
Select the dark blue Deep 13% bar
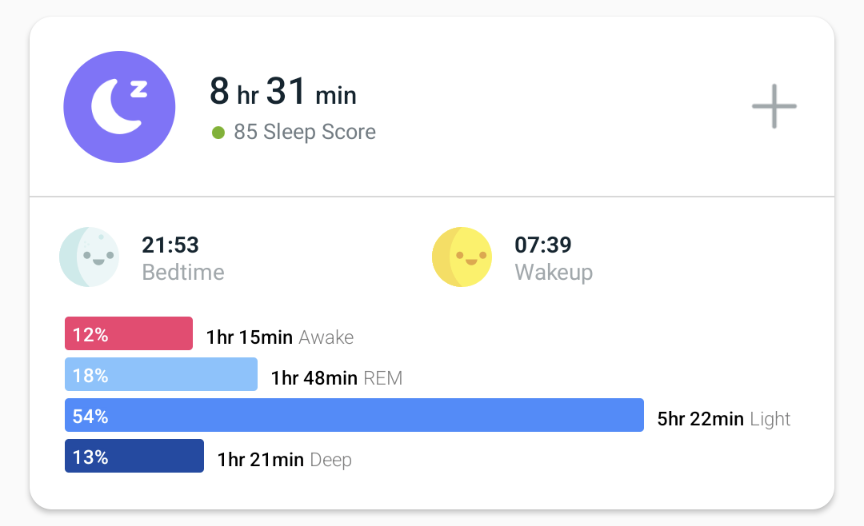[x=134, y=457]
